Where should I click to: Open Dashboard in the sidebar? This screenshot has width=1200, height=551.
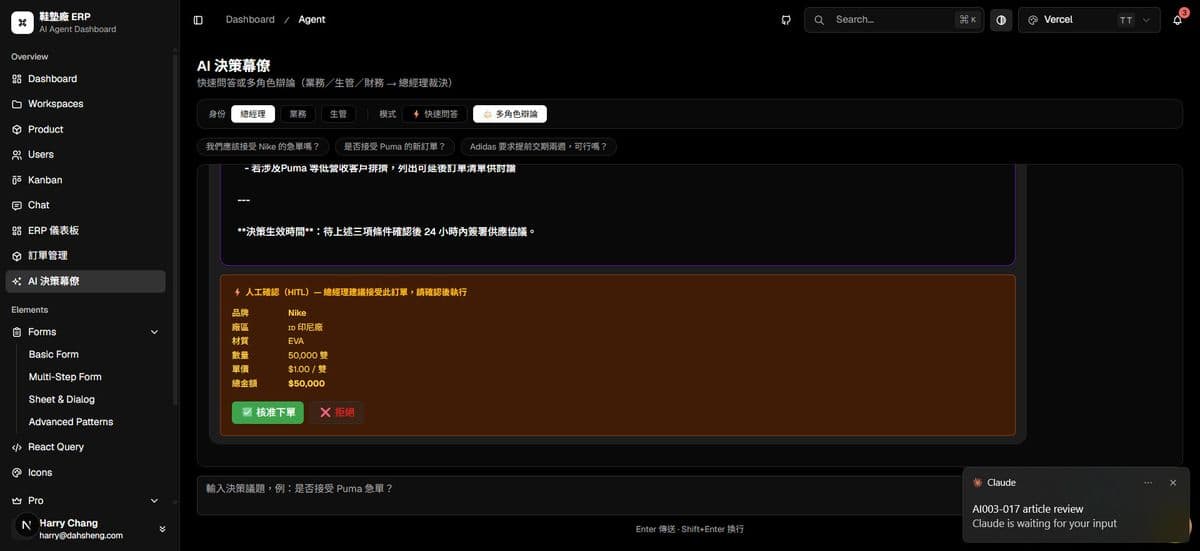pos(86,79)
